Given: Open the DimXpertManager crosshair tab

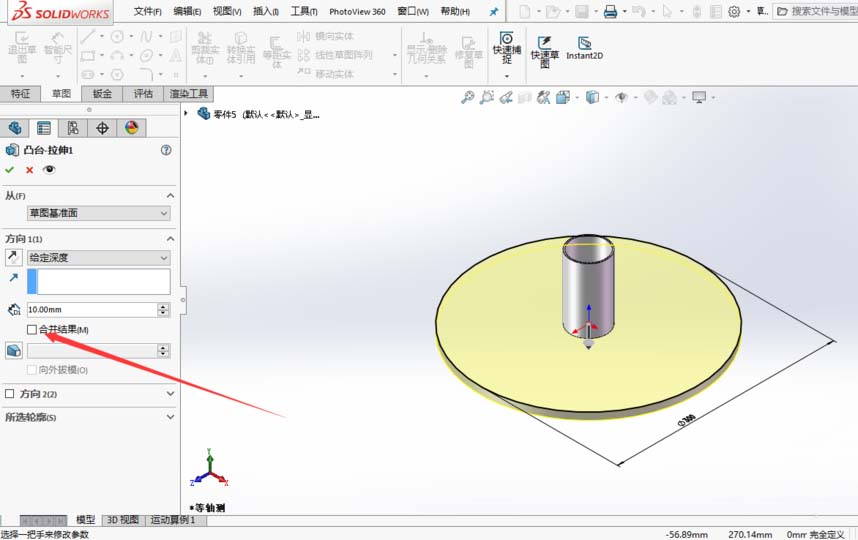Looking at the screenshot, I should click(102, 128).
